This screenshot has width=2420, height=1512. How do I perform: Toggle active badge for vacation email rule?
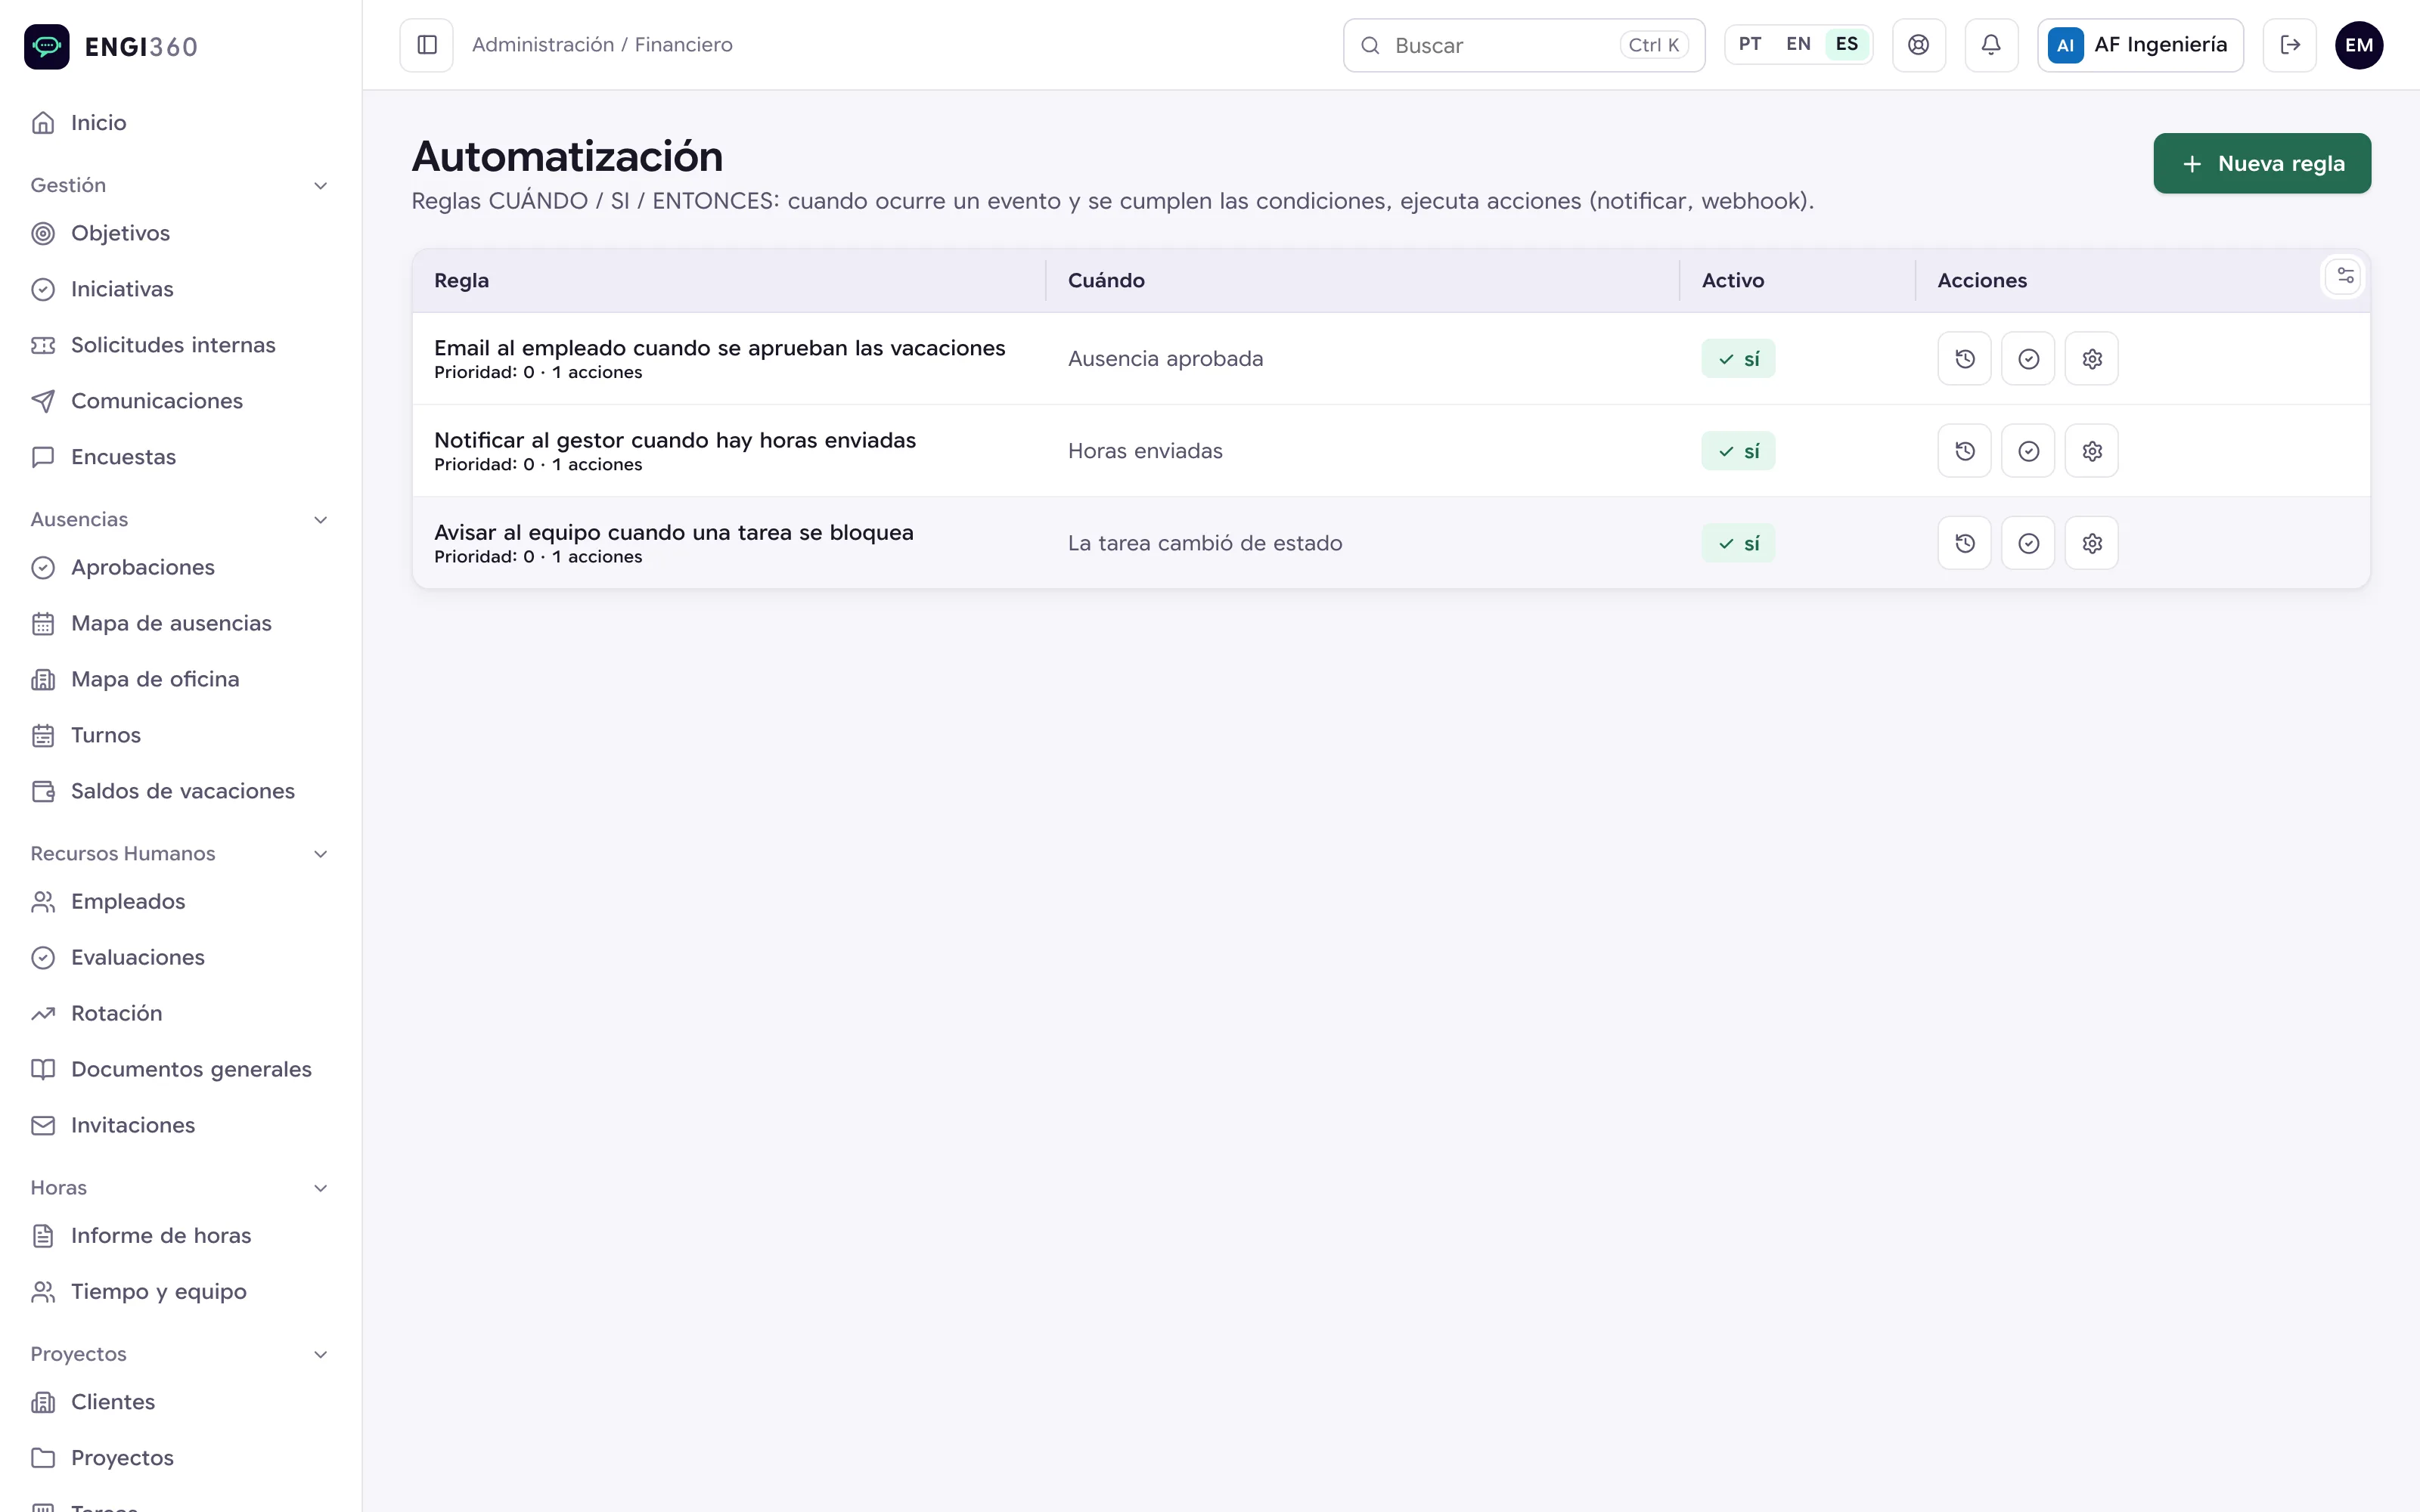coord(1738,359)
